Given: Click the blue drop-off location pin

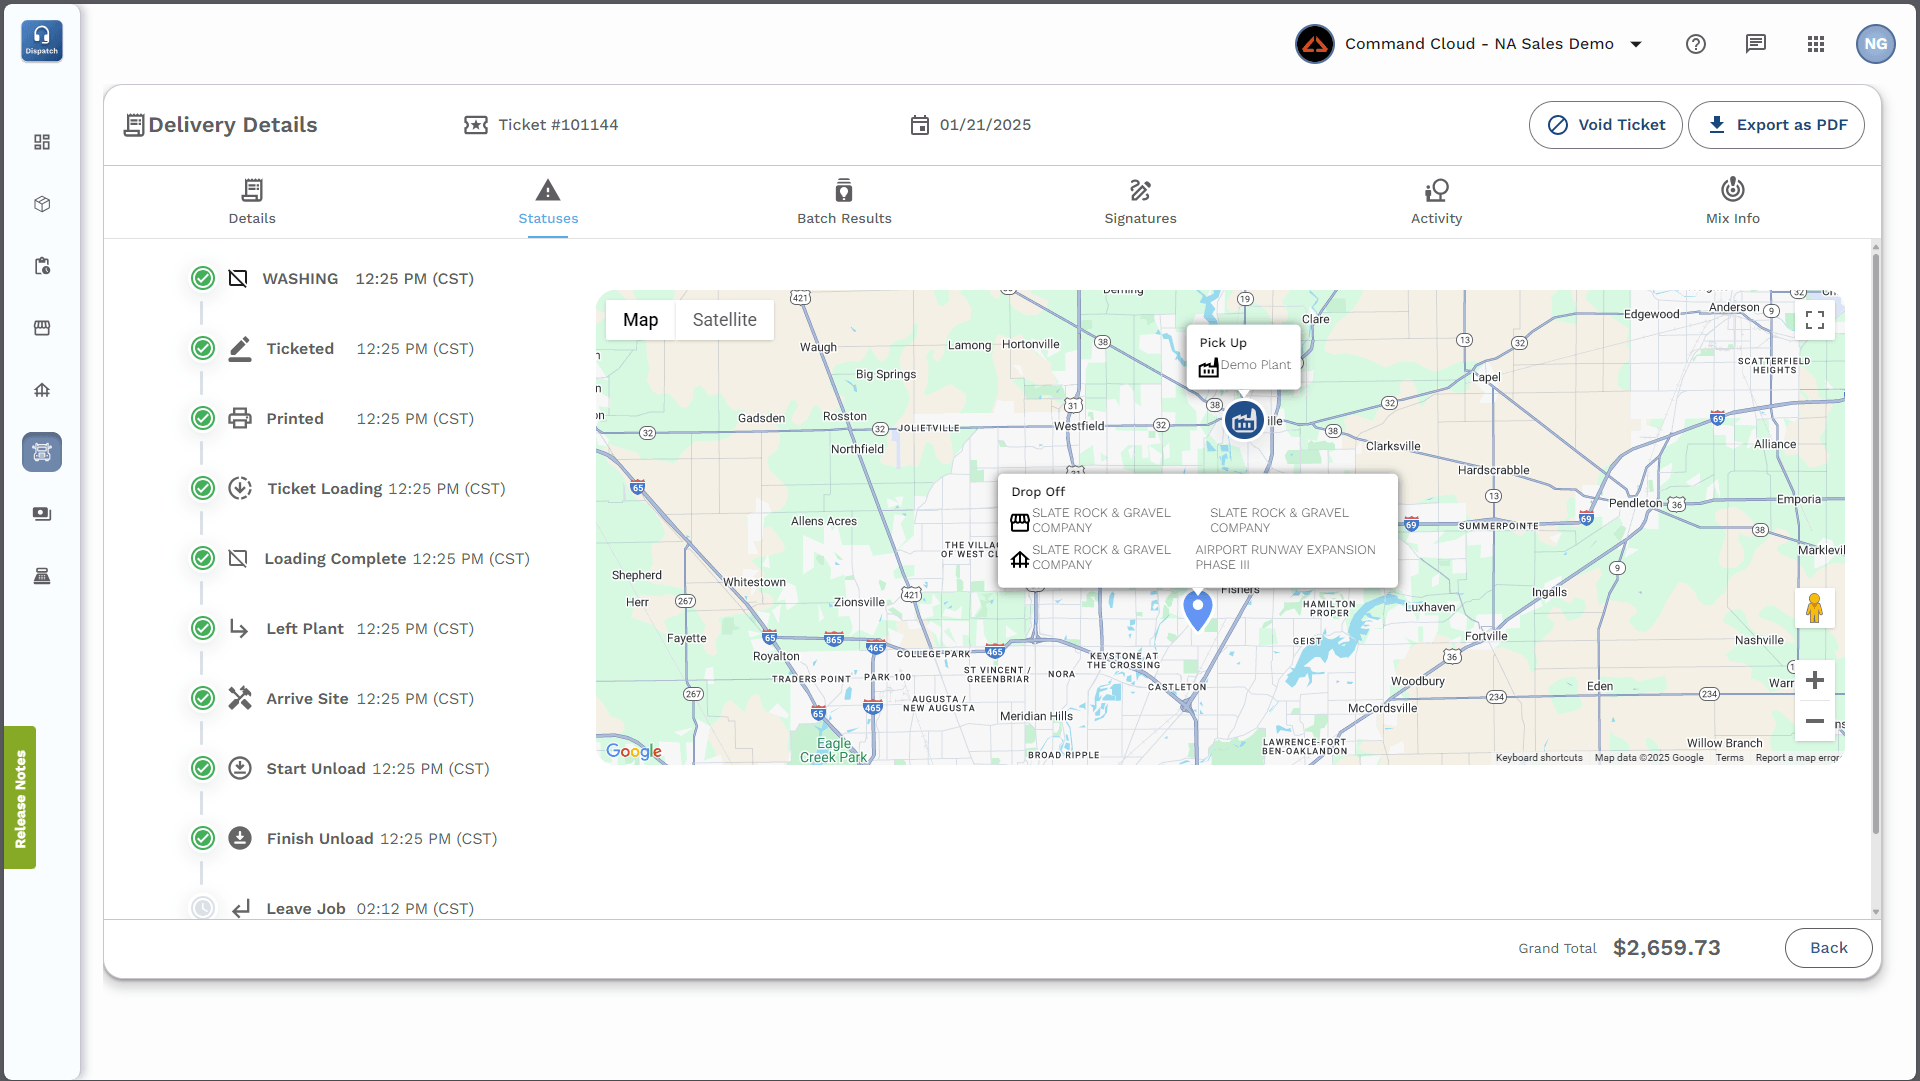Looking at the screenshot, I should 1198,609.
